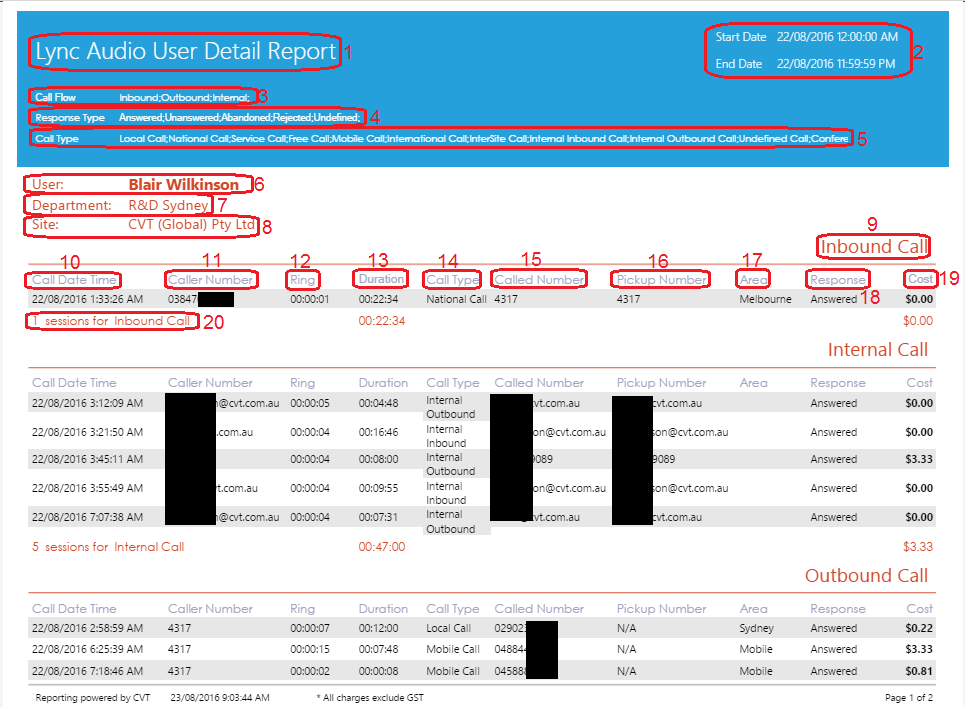Click the $0.22 cost value

coord(919,628)
